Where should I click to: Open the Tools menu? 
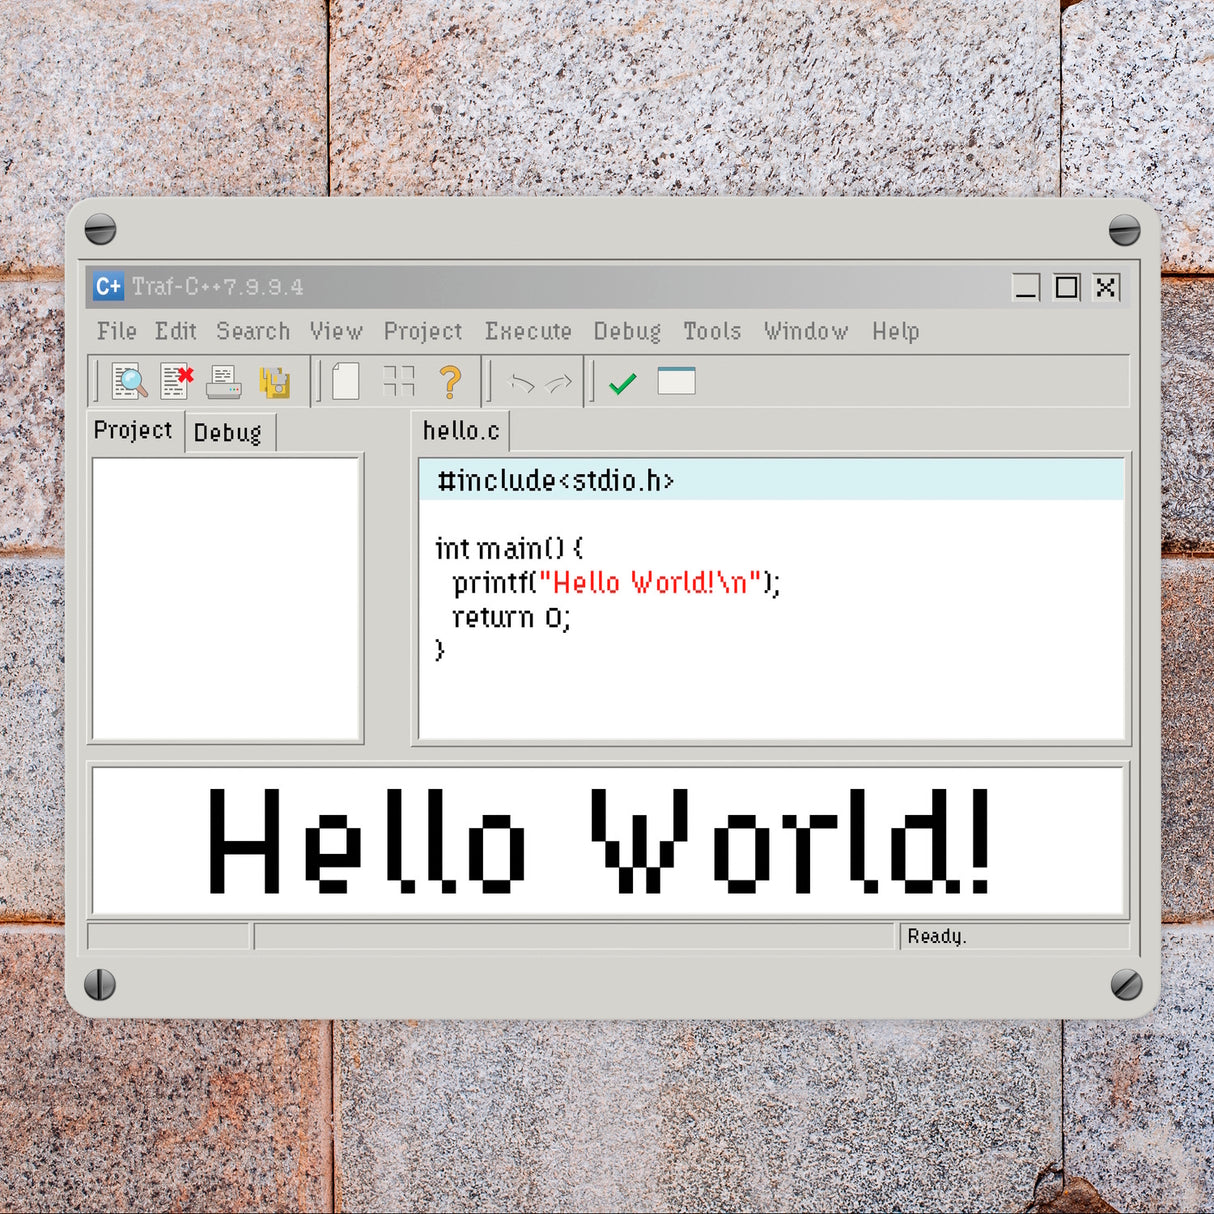click(712, 331)
